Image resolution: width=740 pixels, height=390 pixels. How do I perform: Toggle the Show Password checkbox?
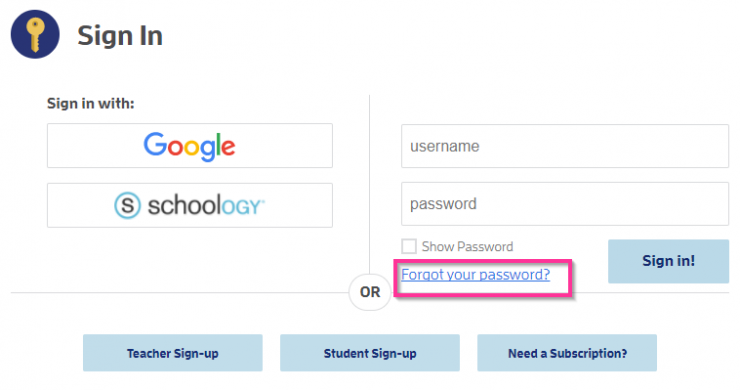pos(409,246)
